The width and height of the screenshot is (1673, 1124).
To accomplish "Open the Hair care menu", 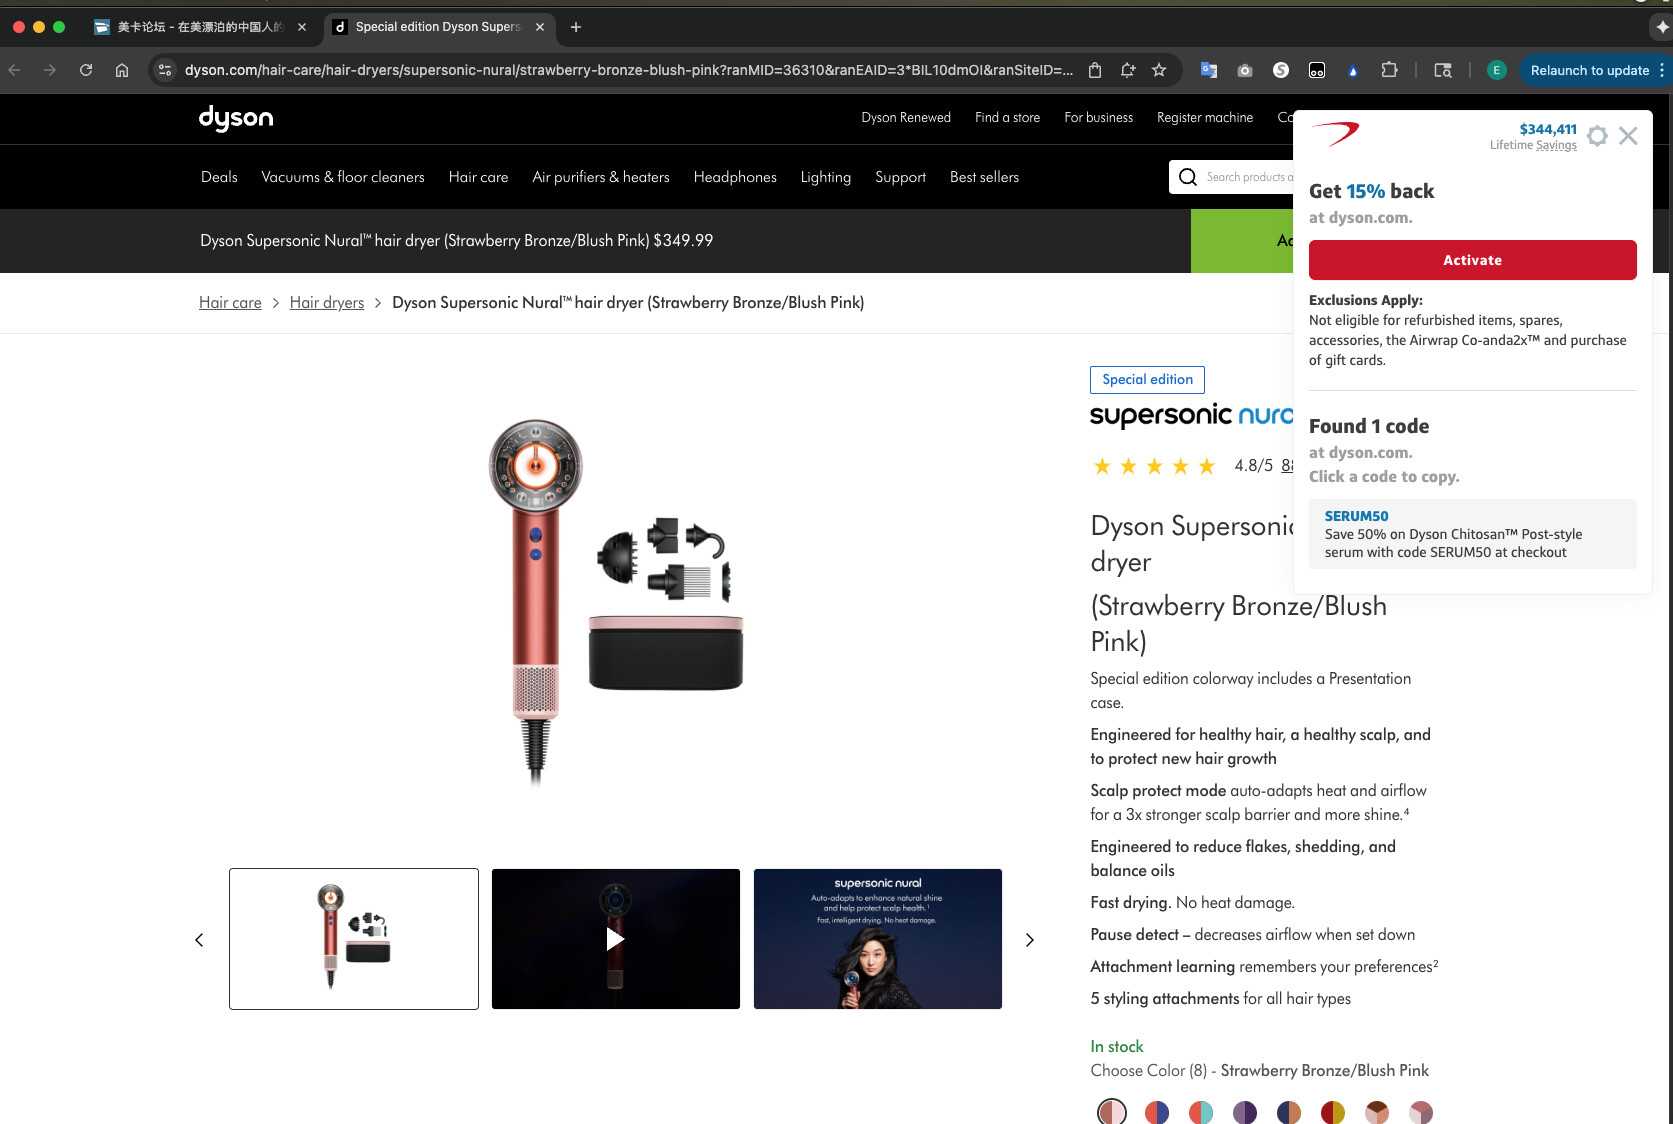I will tap(478, 177).
